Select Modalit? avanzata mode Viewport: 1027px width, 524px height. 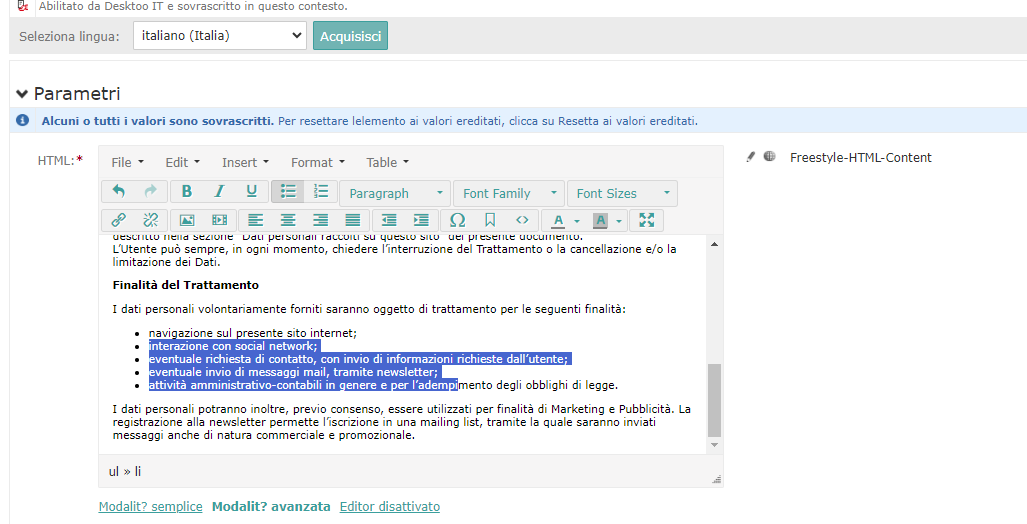click(x=271, y=506)
